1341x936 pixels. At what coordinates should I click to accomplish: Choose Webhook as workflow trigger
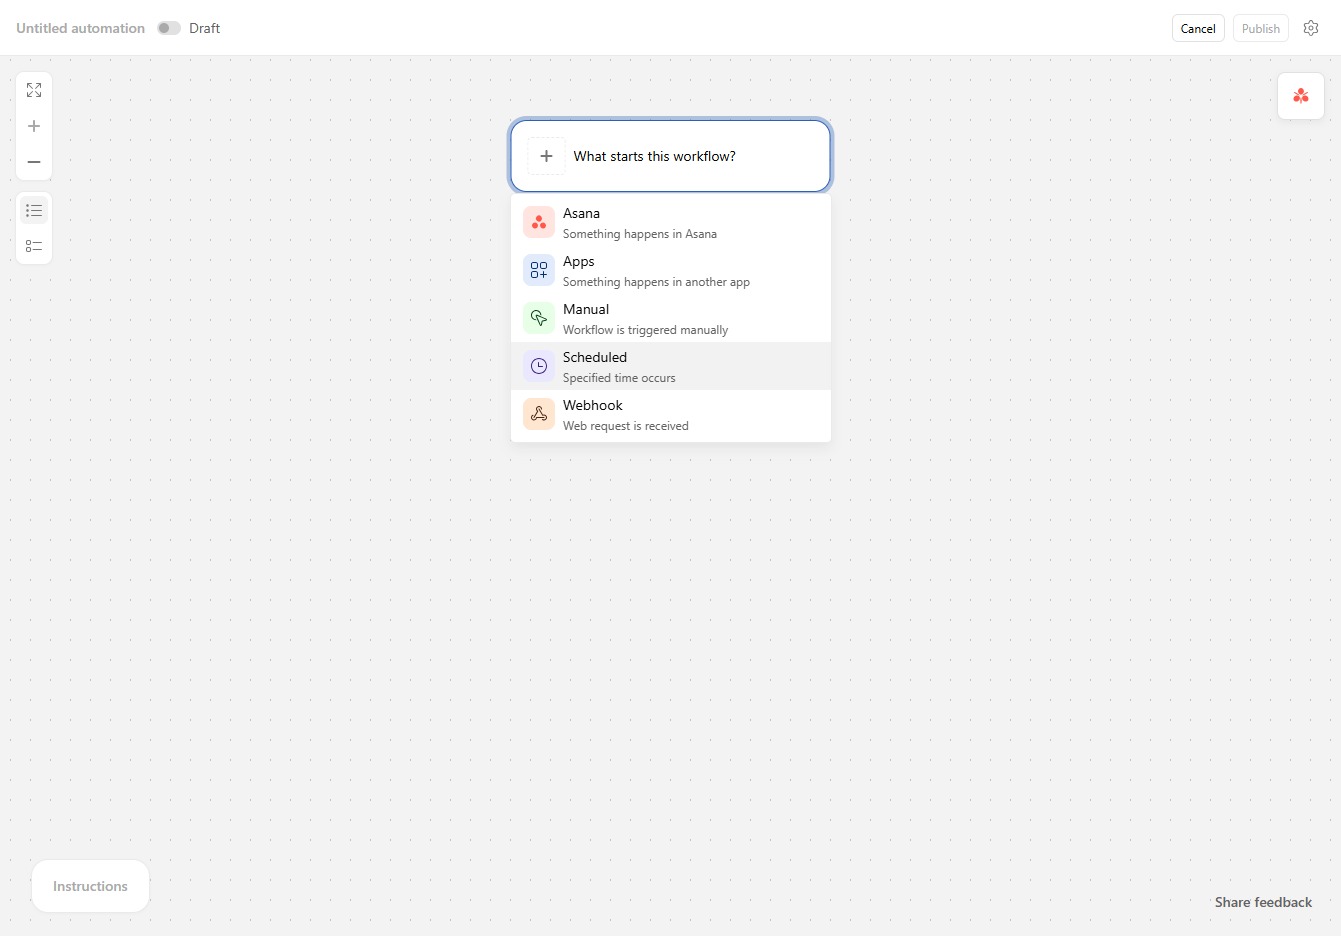pos(671,414)
